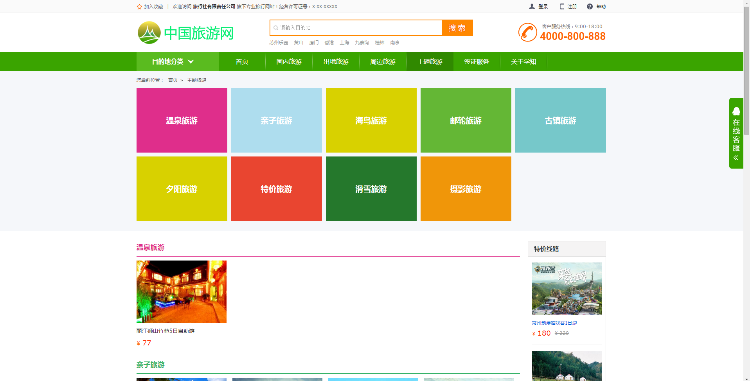Open the red 特价旅游 tile
The height and width of the screenshot is (381, 750).
click(x=276, y=189)
